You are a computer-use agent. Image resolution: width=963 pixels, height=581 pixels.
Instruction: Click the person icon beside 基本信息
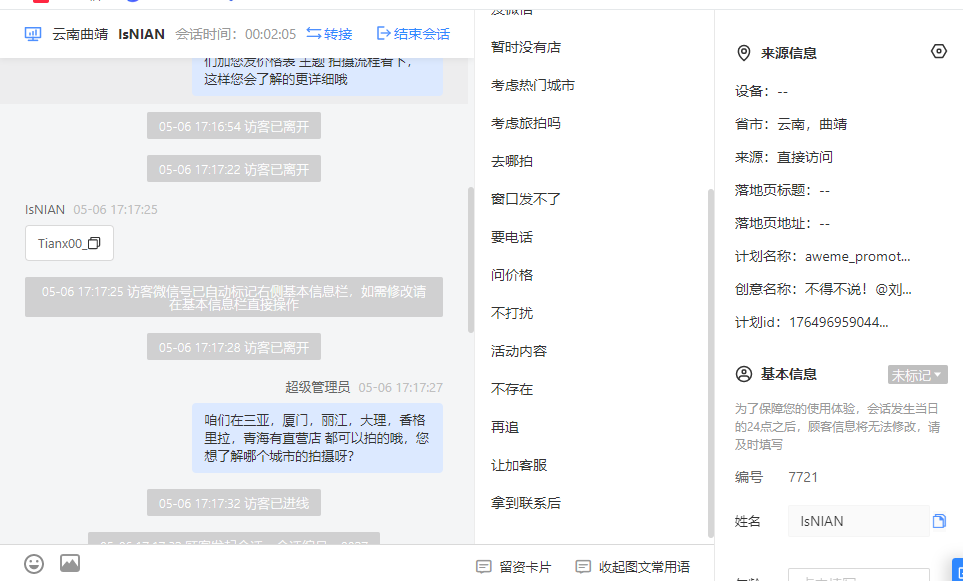click(744, 374)
